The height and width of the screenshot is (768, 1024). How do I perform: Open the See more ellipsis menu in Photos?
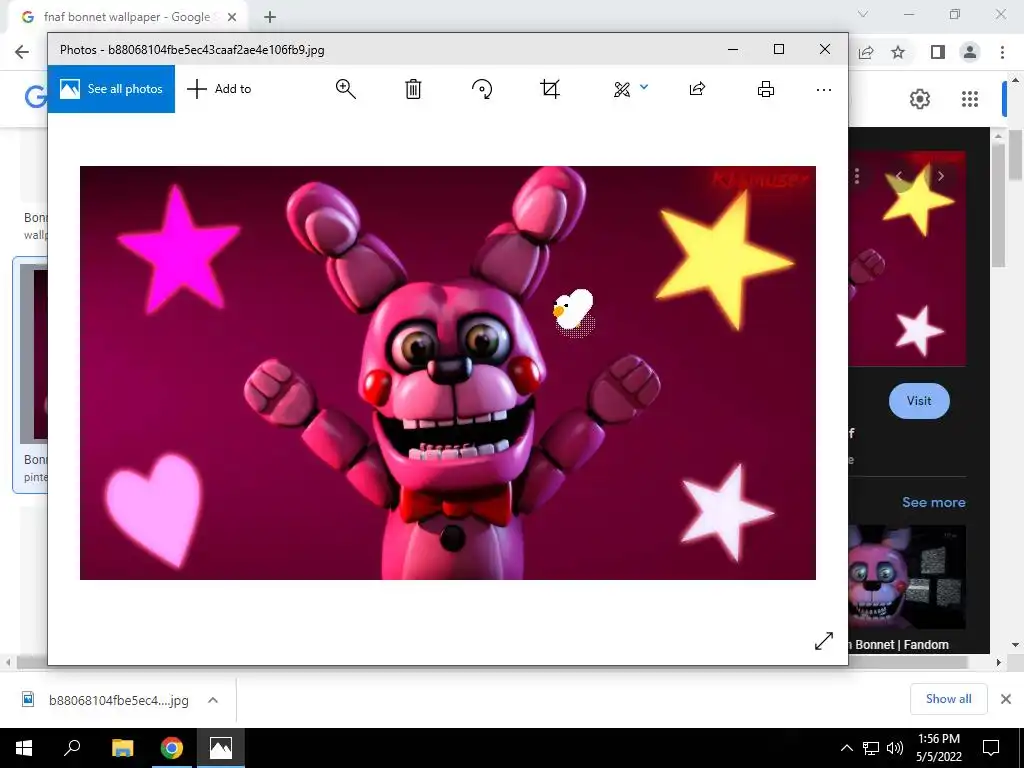824,89
